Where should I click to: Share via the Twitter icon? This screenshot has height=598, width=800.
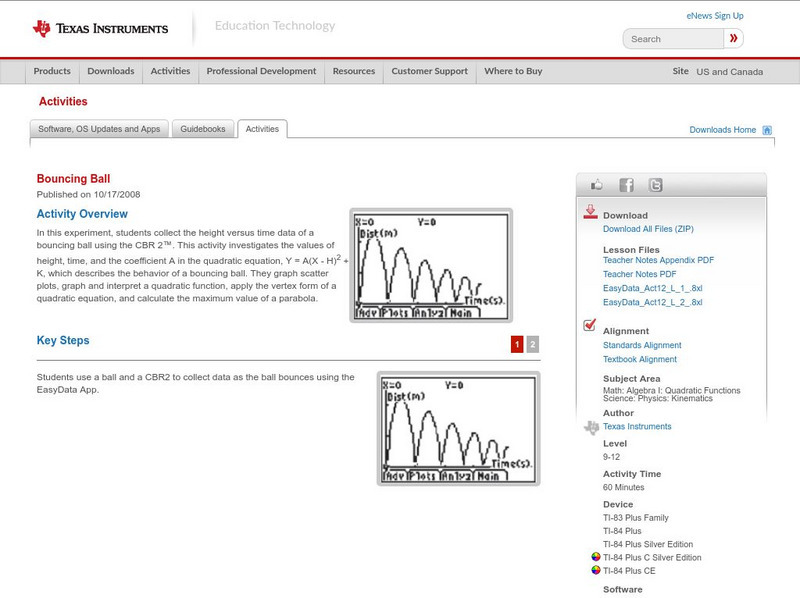[655, 185]
